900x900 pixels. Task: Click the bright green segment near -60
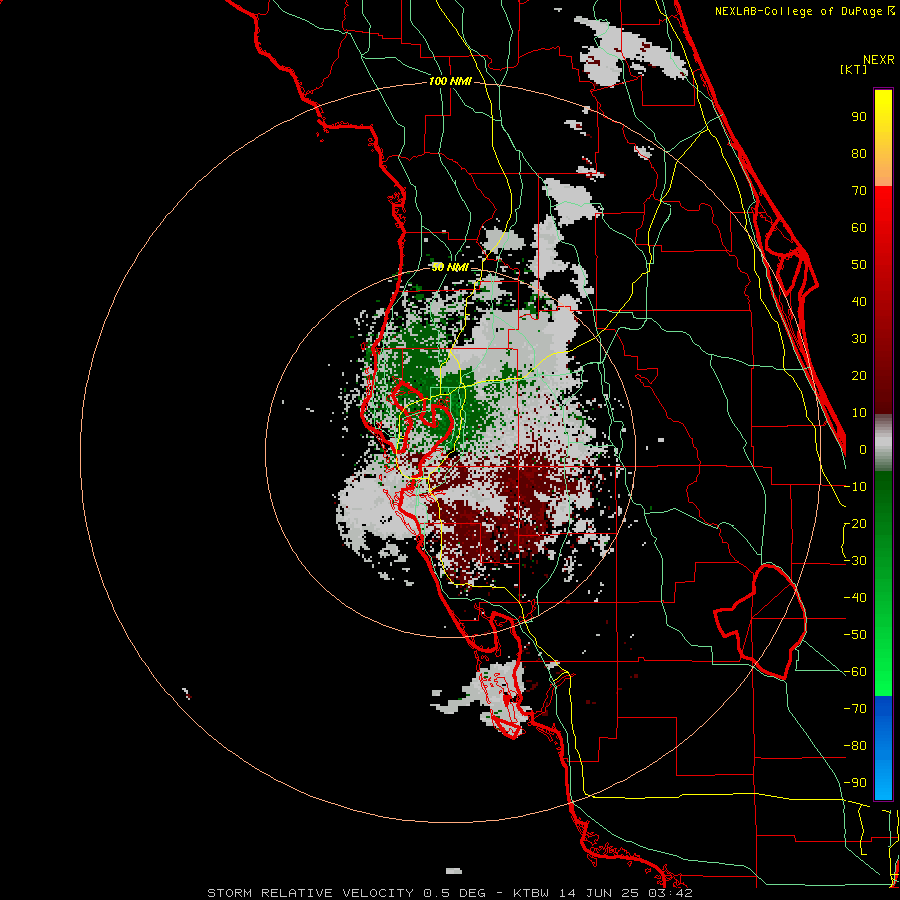pos(883,672)
